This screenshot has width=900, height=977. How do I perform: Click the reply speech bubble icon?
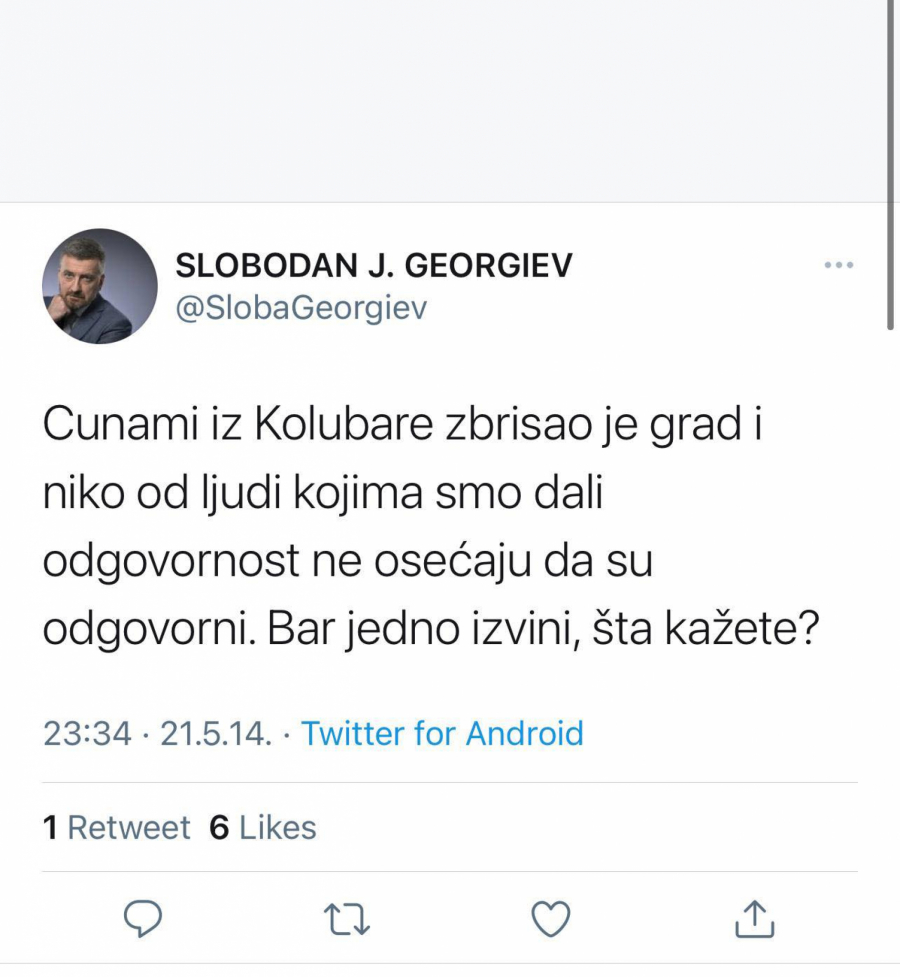pos(143,915)
